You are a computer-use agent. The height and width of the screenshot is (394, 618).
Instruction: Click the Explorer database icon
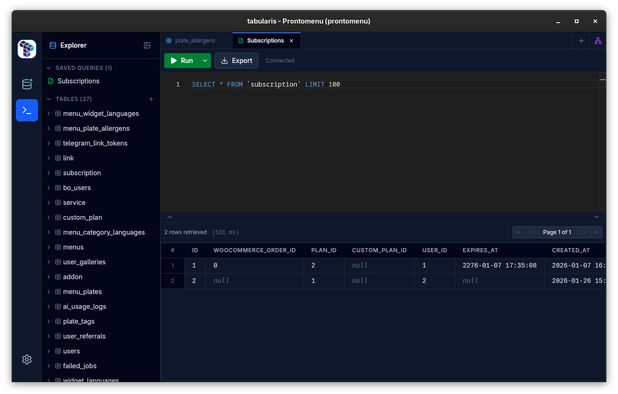[52, 45]
